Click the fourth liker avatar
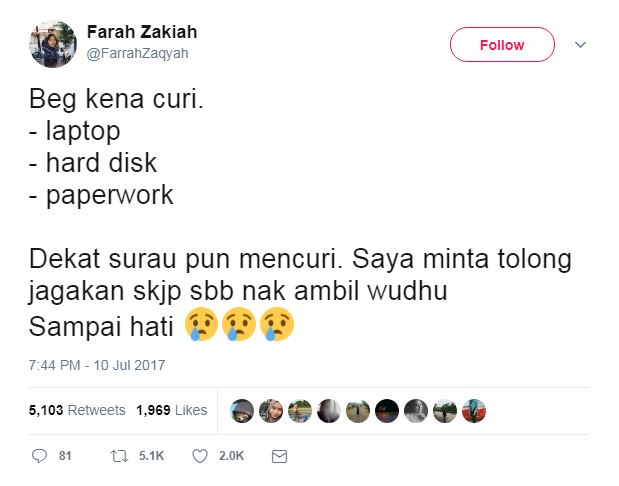This screenshot has width=619, height=486. (329, 411)
